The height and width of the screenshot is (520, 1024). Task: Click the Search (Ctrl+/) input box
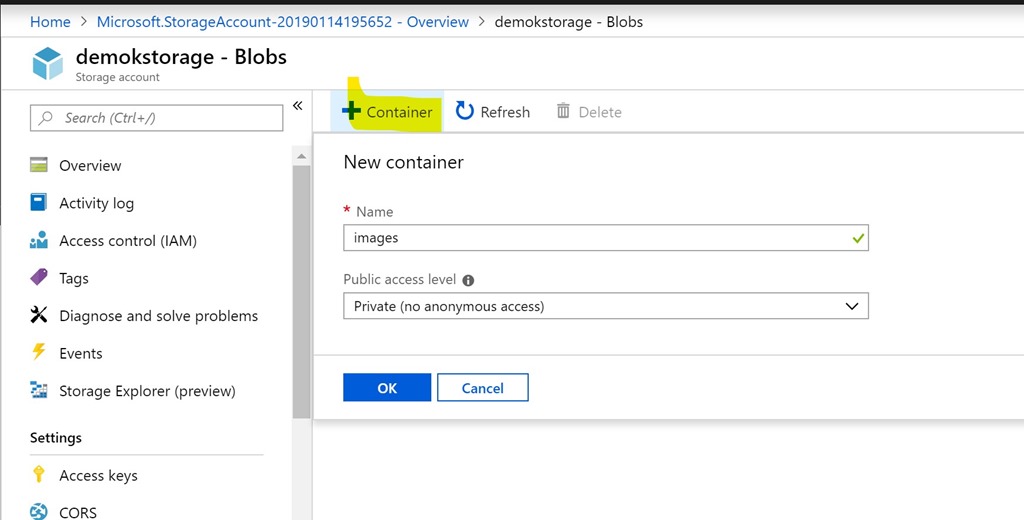[x=157, y=118]
